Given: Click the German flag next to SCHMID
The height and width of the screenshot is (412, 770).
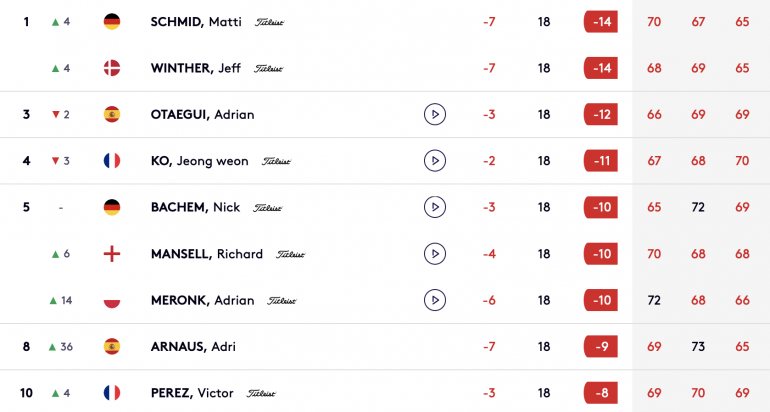Looking at the screenshot, I should point(112,22).
